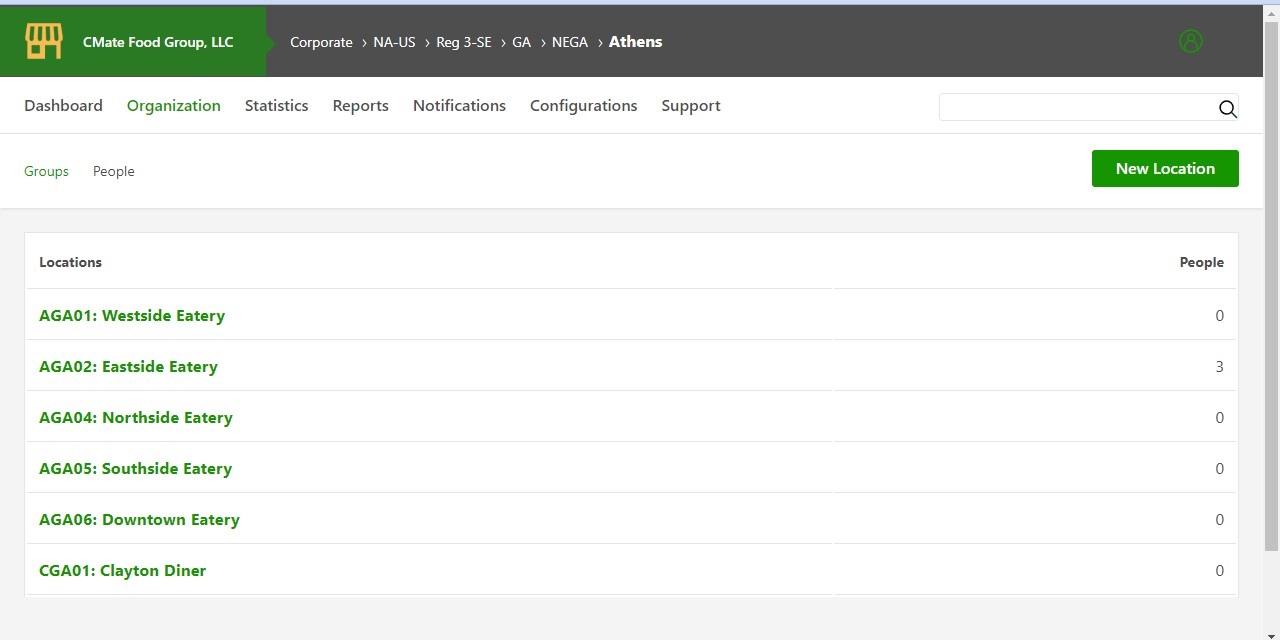The image size is (1280, 640).
Task: Switch to the Statistics menu
Action: pos(276,106)
